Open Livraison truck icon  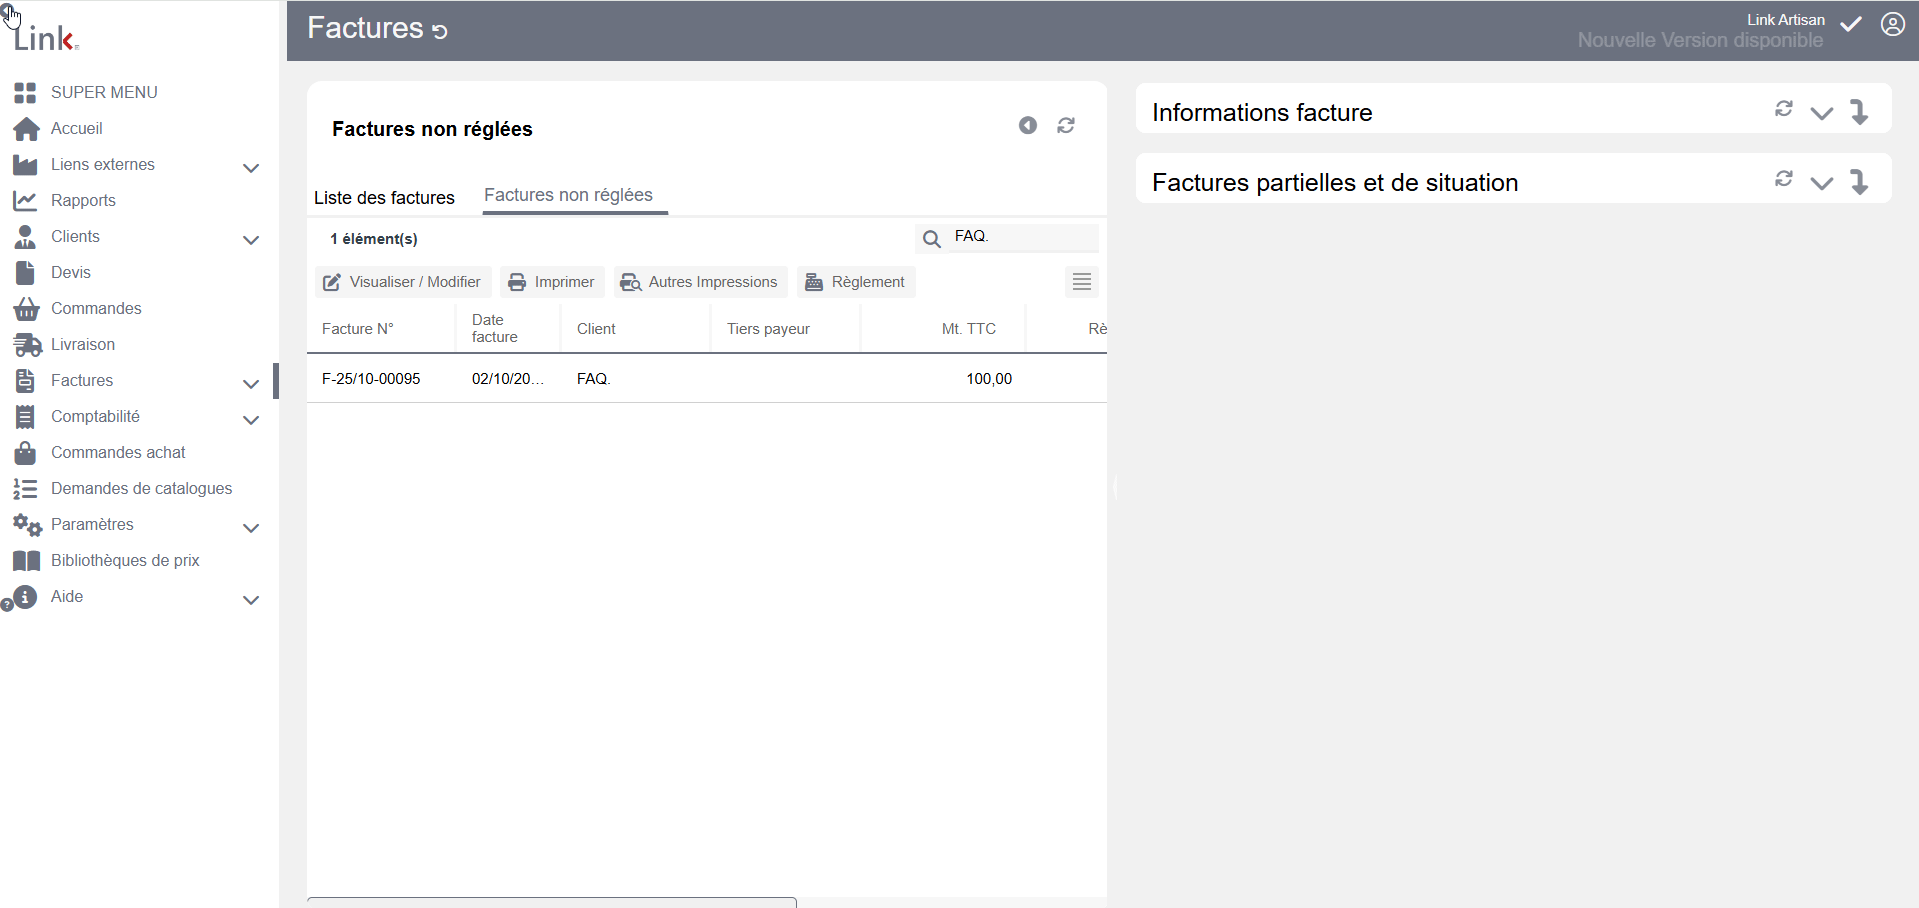click(27, 345)
